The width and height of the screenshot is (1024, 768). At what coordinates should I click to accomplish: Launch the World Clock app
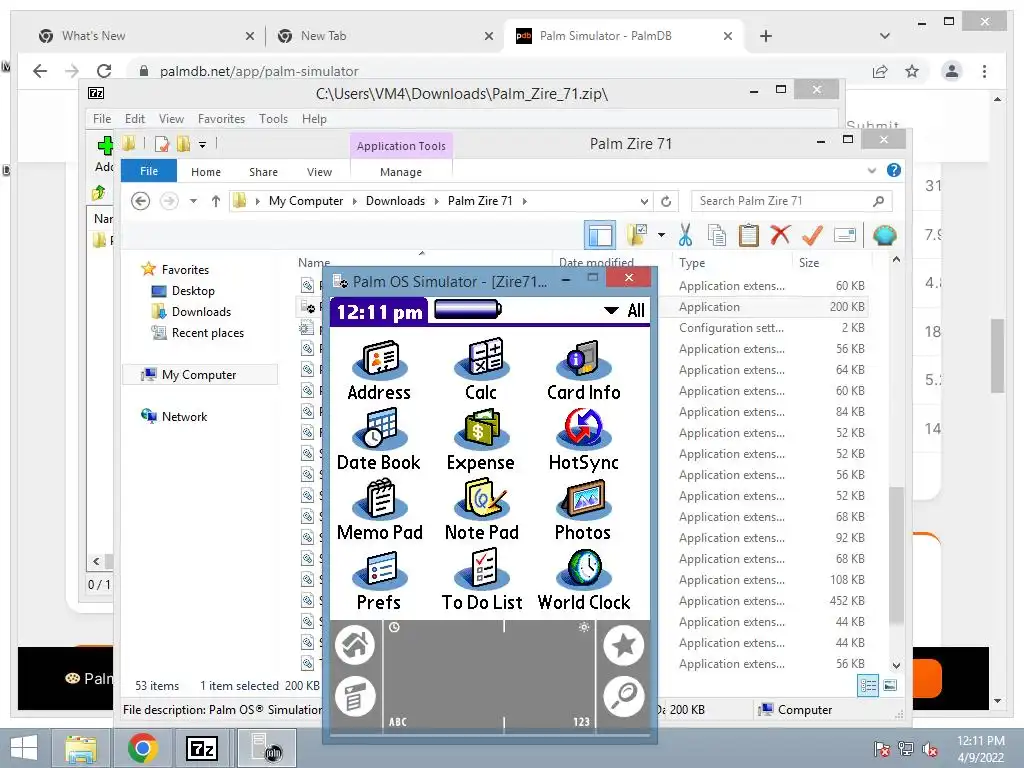584,580
